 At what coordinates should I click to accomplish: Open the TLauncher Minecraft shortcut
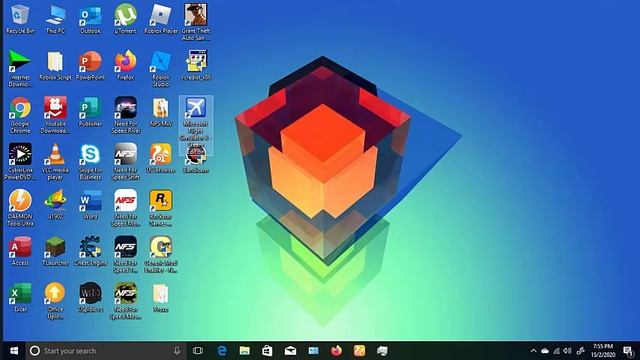point(55,251)
